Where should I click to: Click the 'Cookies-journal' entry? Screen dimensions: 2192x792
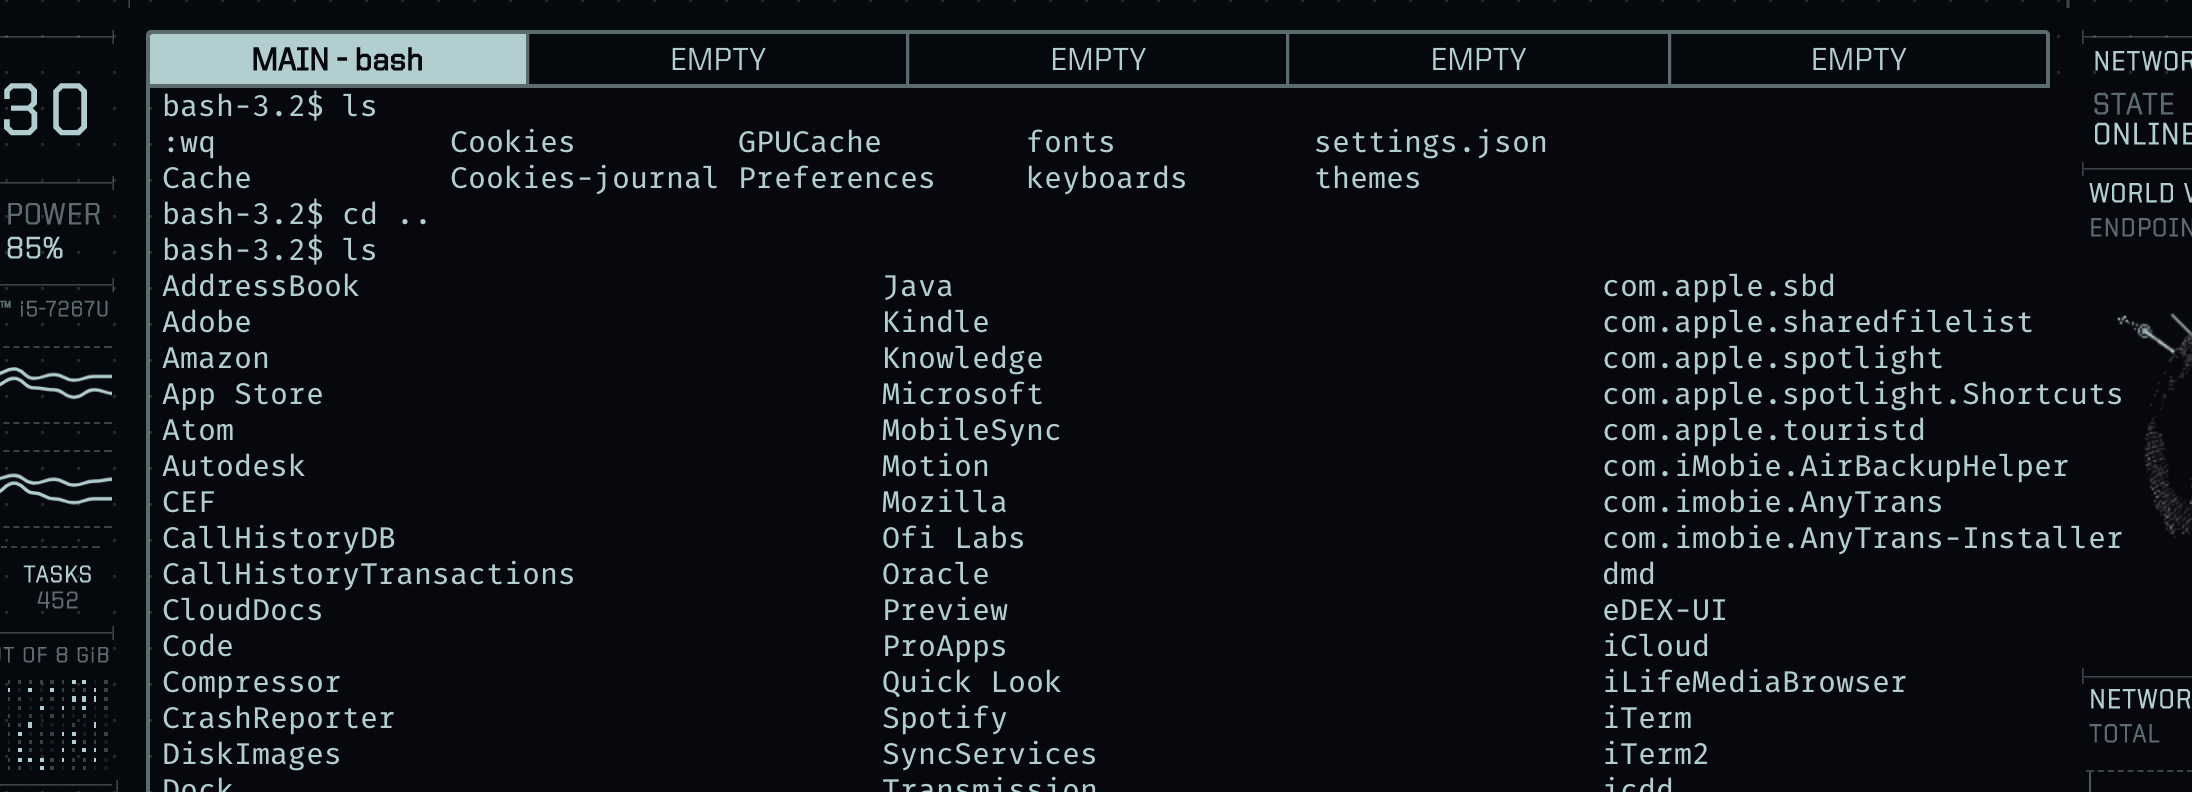click(584, 178)
